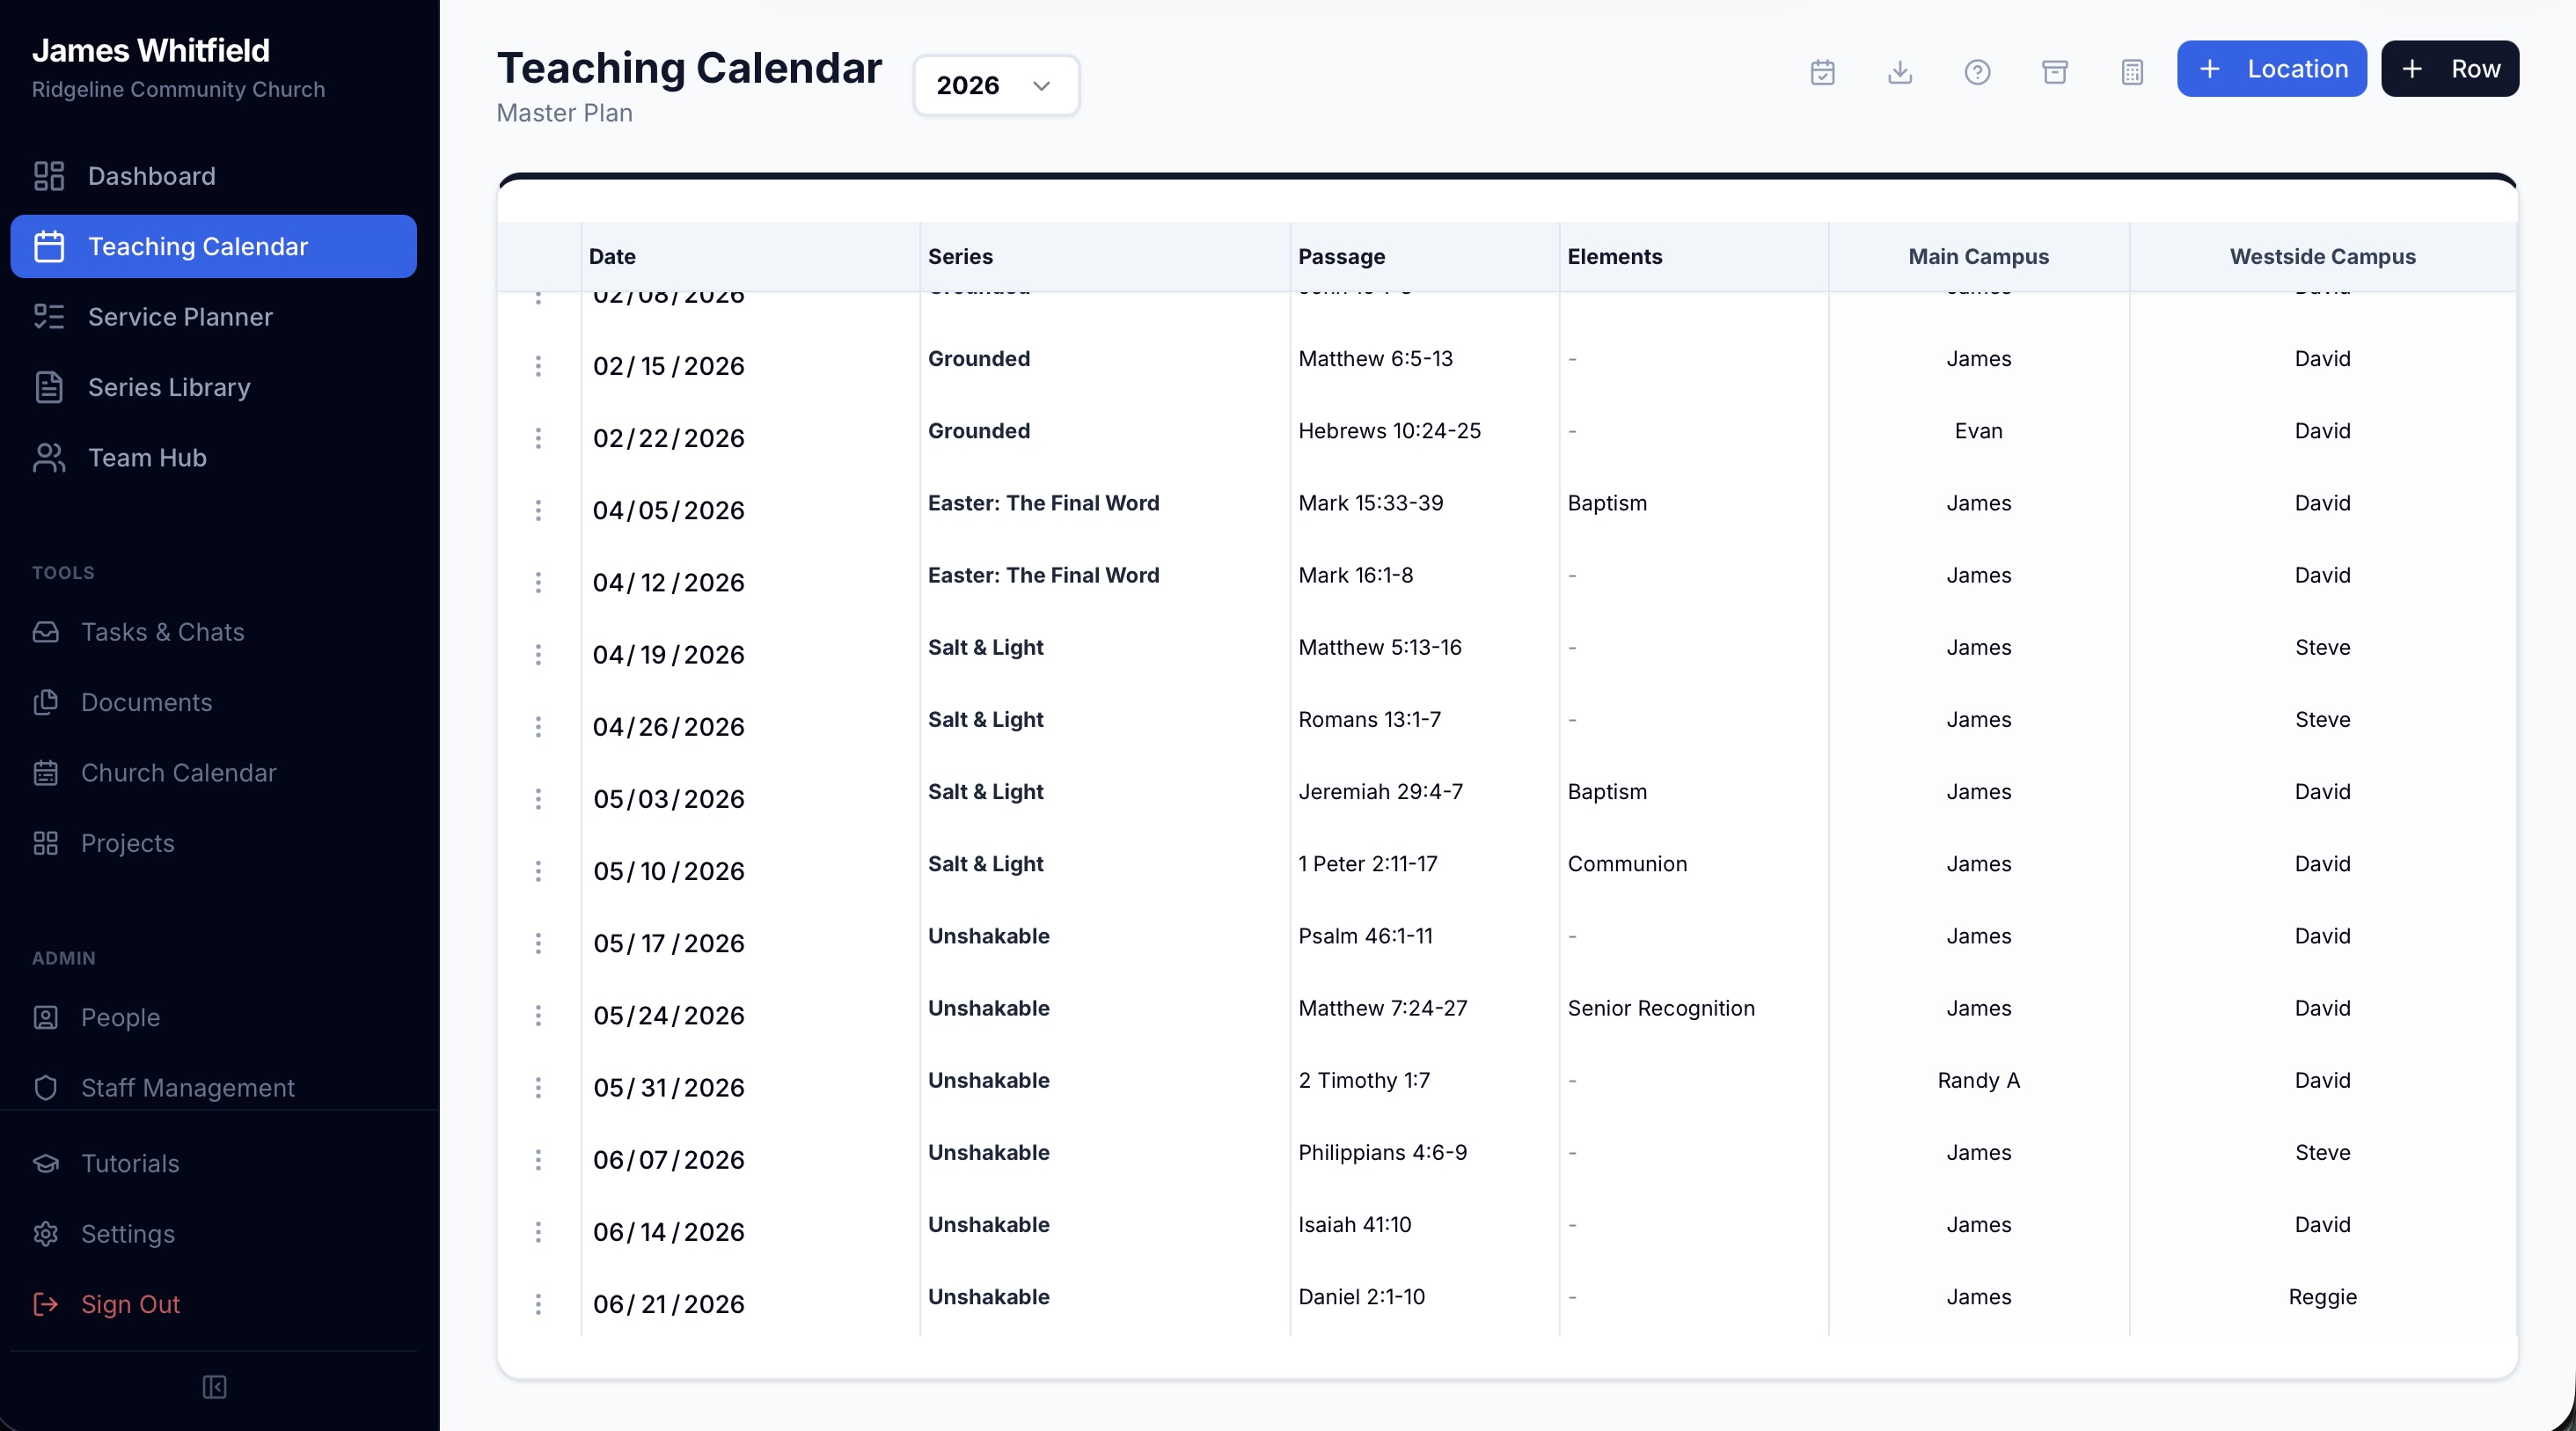Open the help icon near the toolbar
Image resolution: width=2576 pixels, height=1431 pixels.
pyautogui.click(x=1977, y=71)
